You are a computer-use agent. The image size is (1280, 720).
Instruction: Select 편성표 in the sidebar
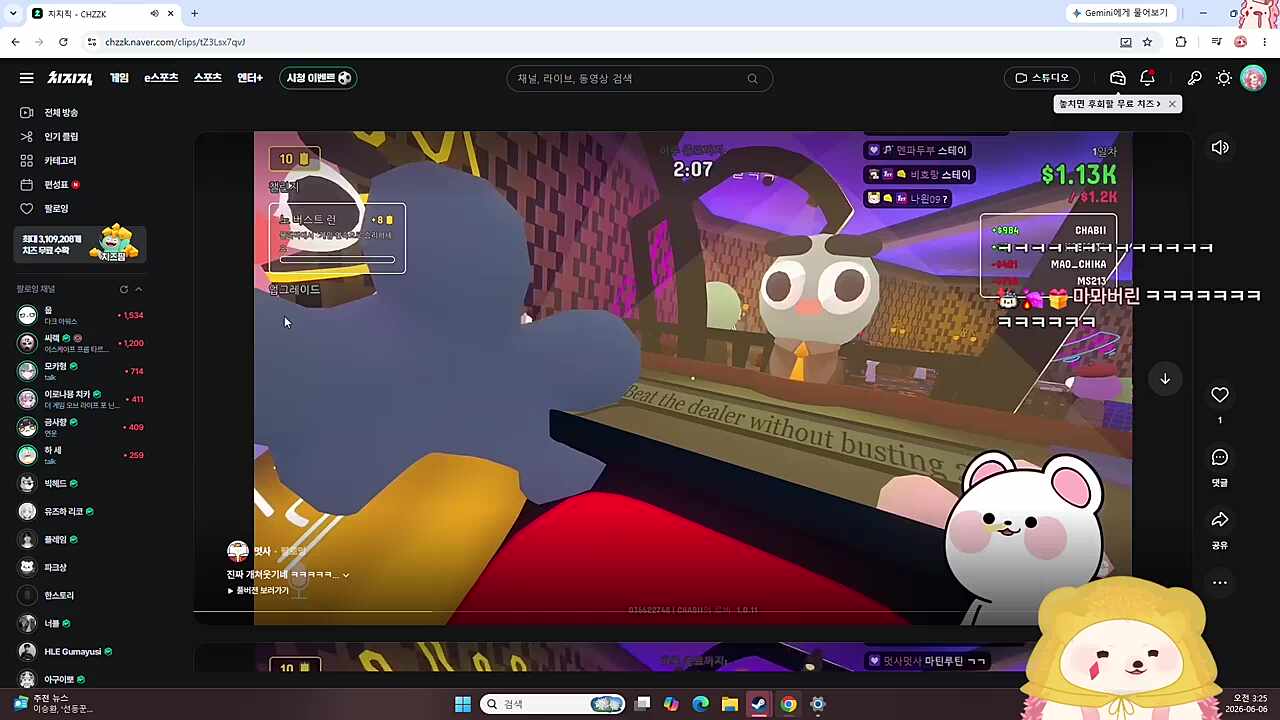coord(56,185)
